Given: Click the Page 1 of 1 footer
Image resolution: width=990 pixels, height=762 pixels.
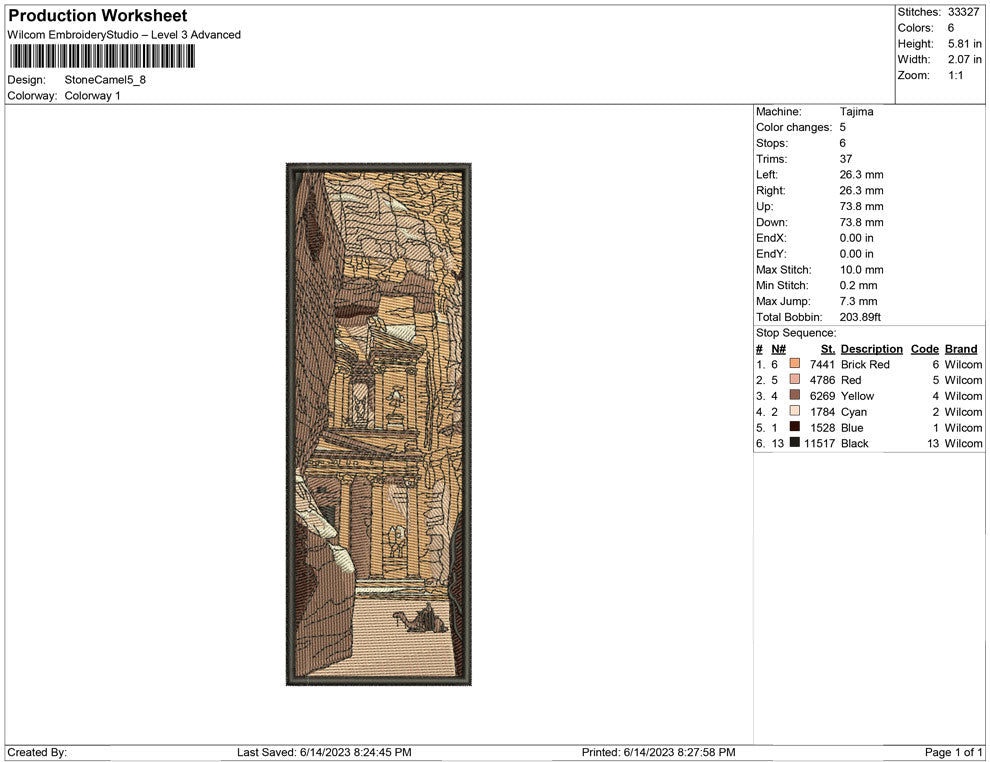Looking at the screenshot, I should (954, 752).
